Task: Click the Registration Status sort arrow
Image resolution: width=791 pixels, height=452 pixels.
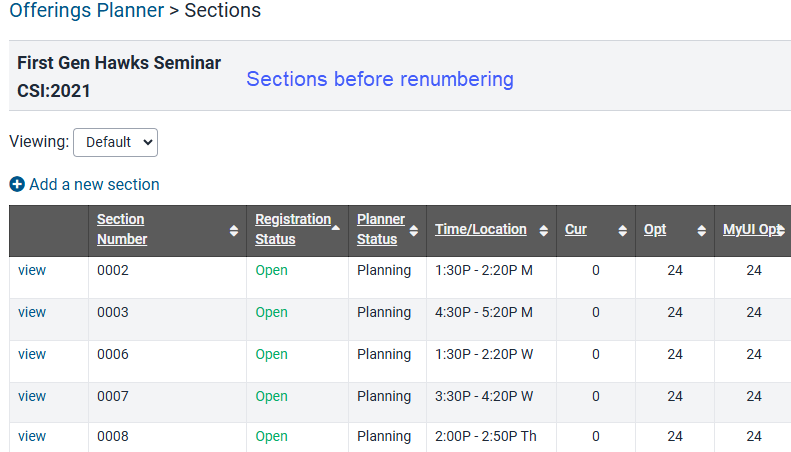Action: click(335, 229)
